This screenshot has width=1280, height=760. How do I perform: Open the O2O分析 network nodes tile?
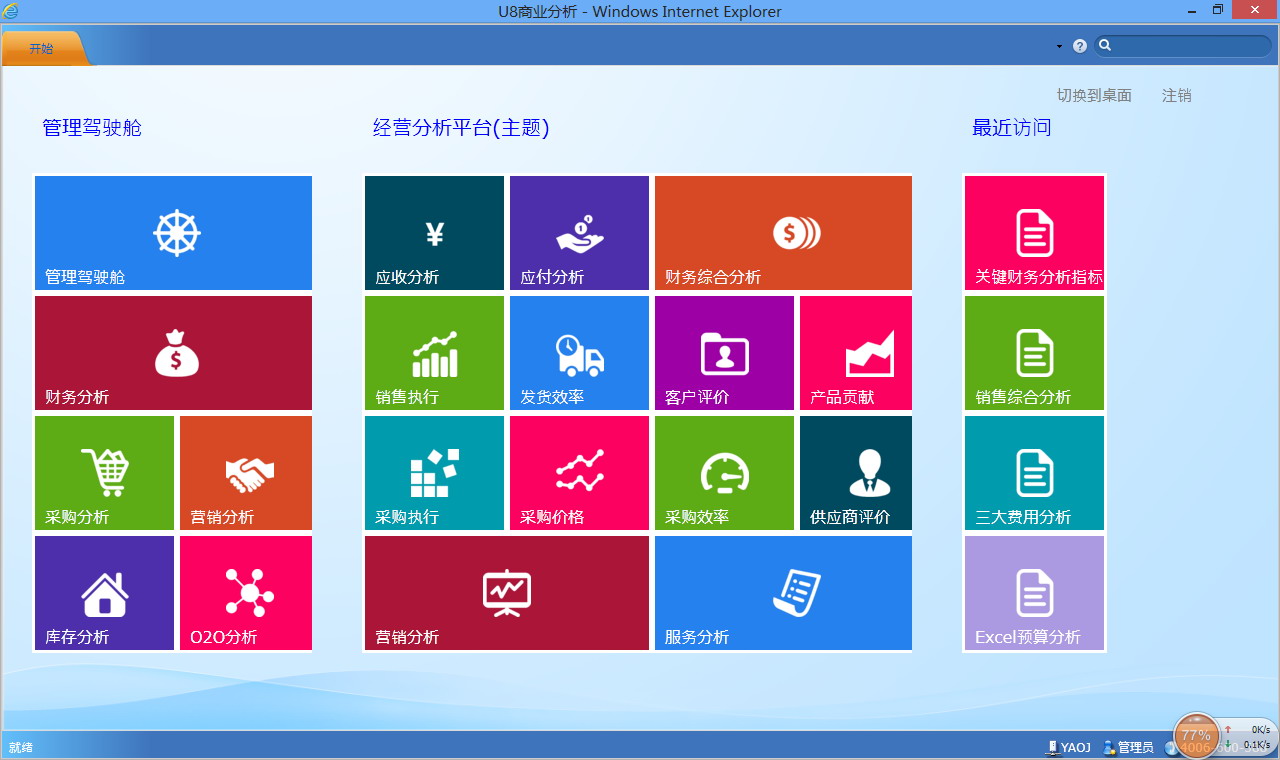246,593
